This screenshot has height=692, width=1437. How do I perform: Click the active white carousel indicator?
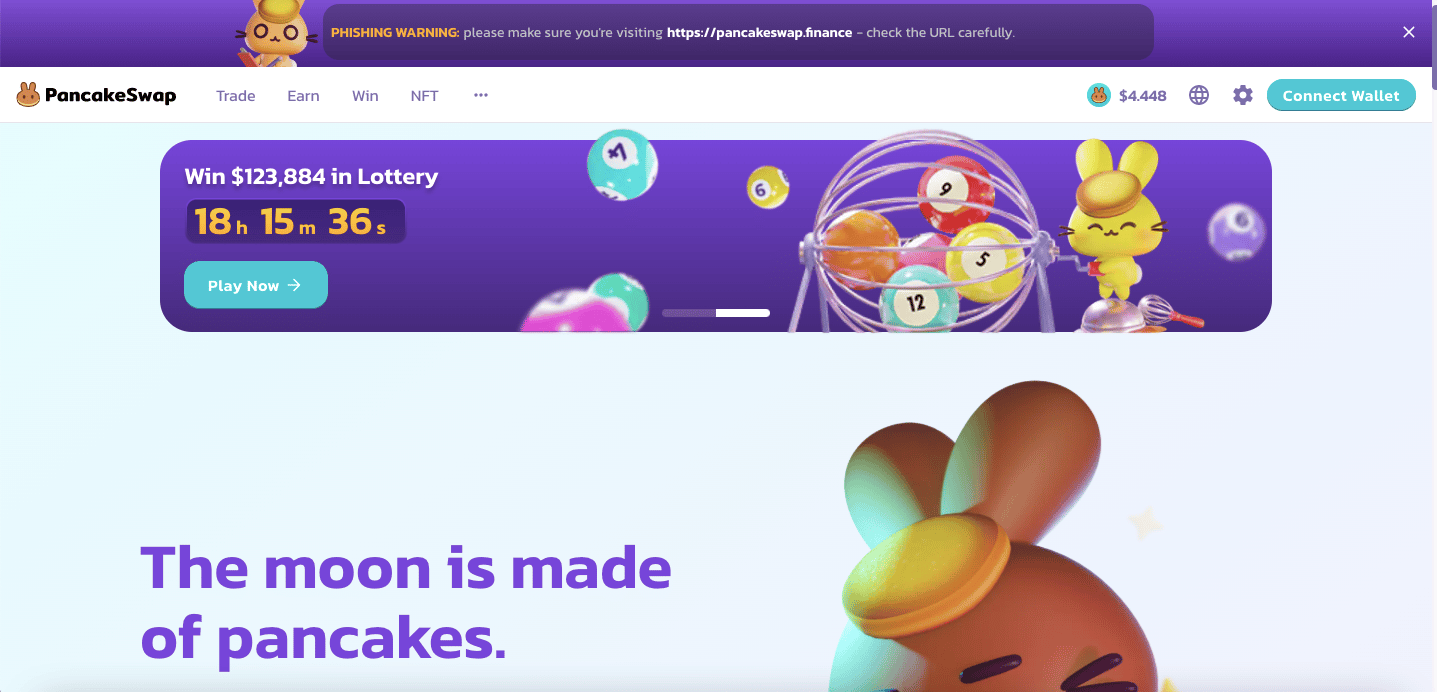pos(743,313)
